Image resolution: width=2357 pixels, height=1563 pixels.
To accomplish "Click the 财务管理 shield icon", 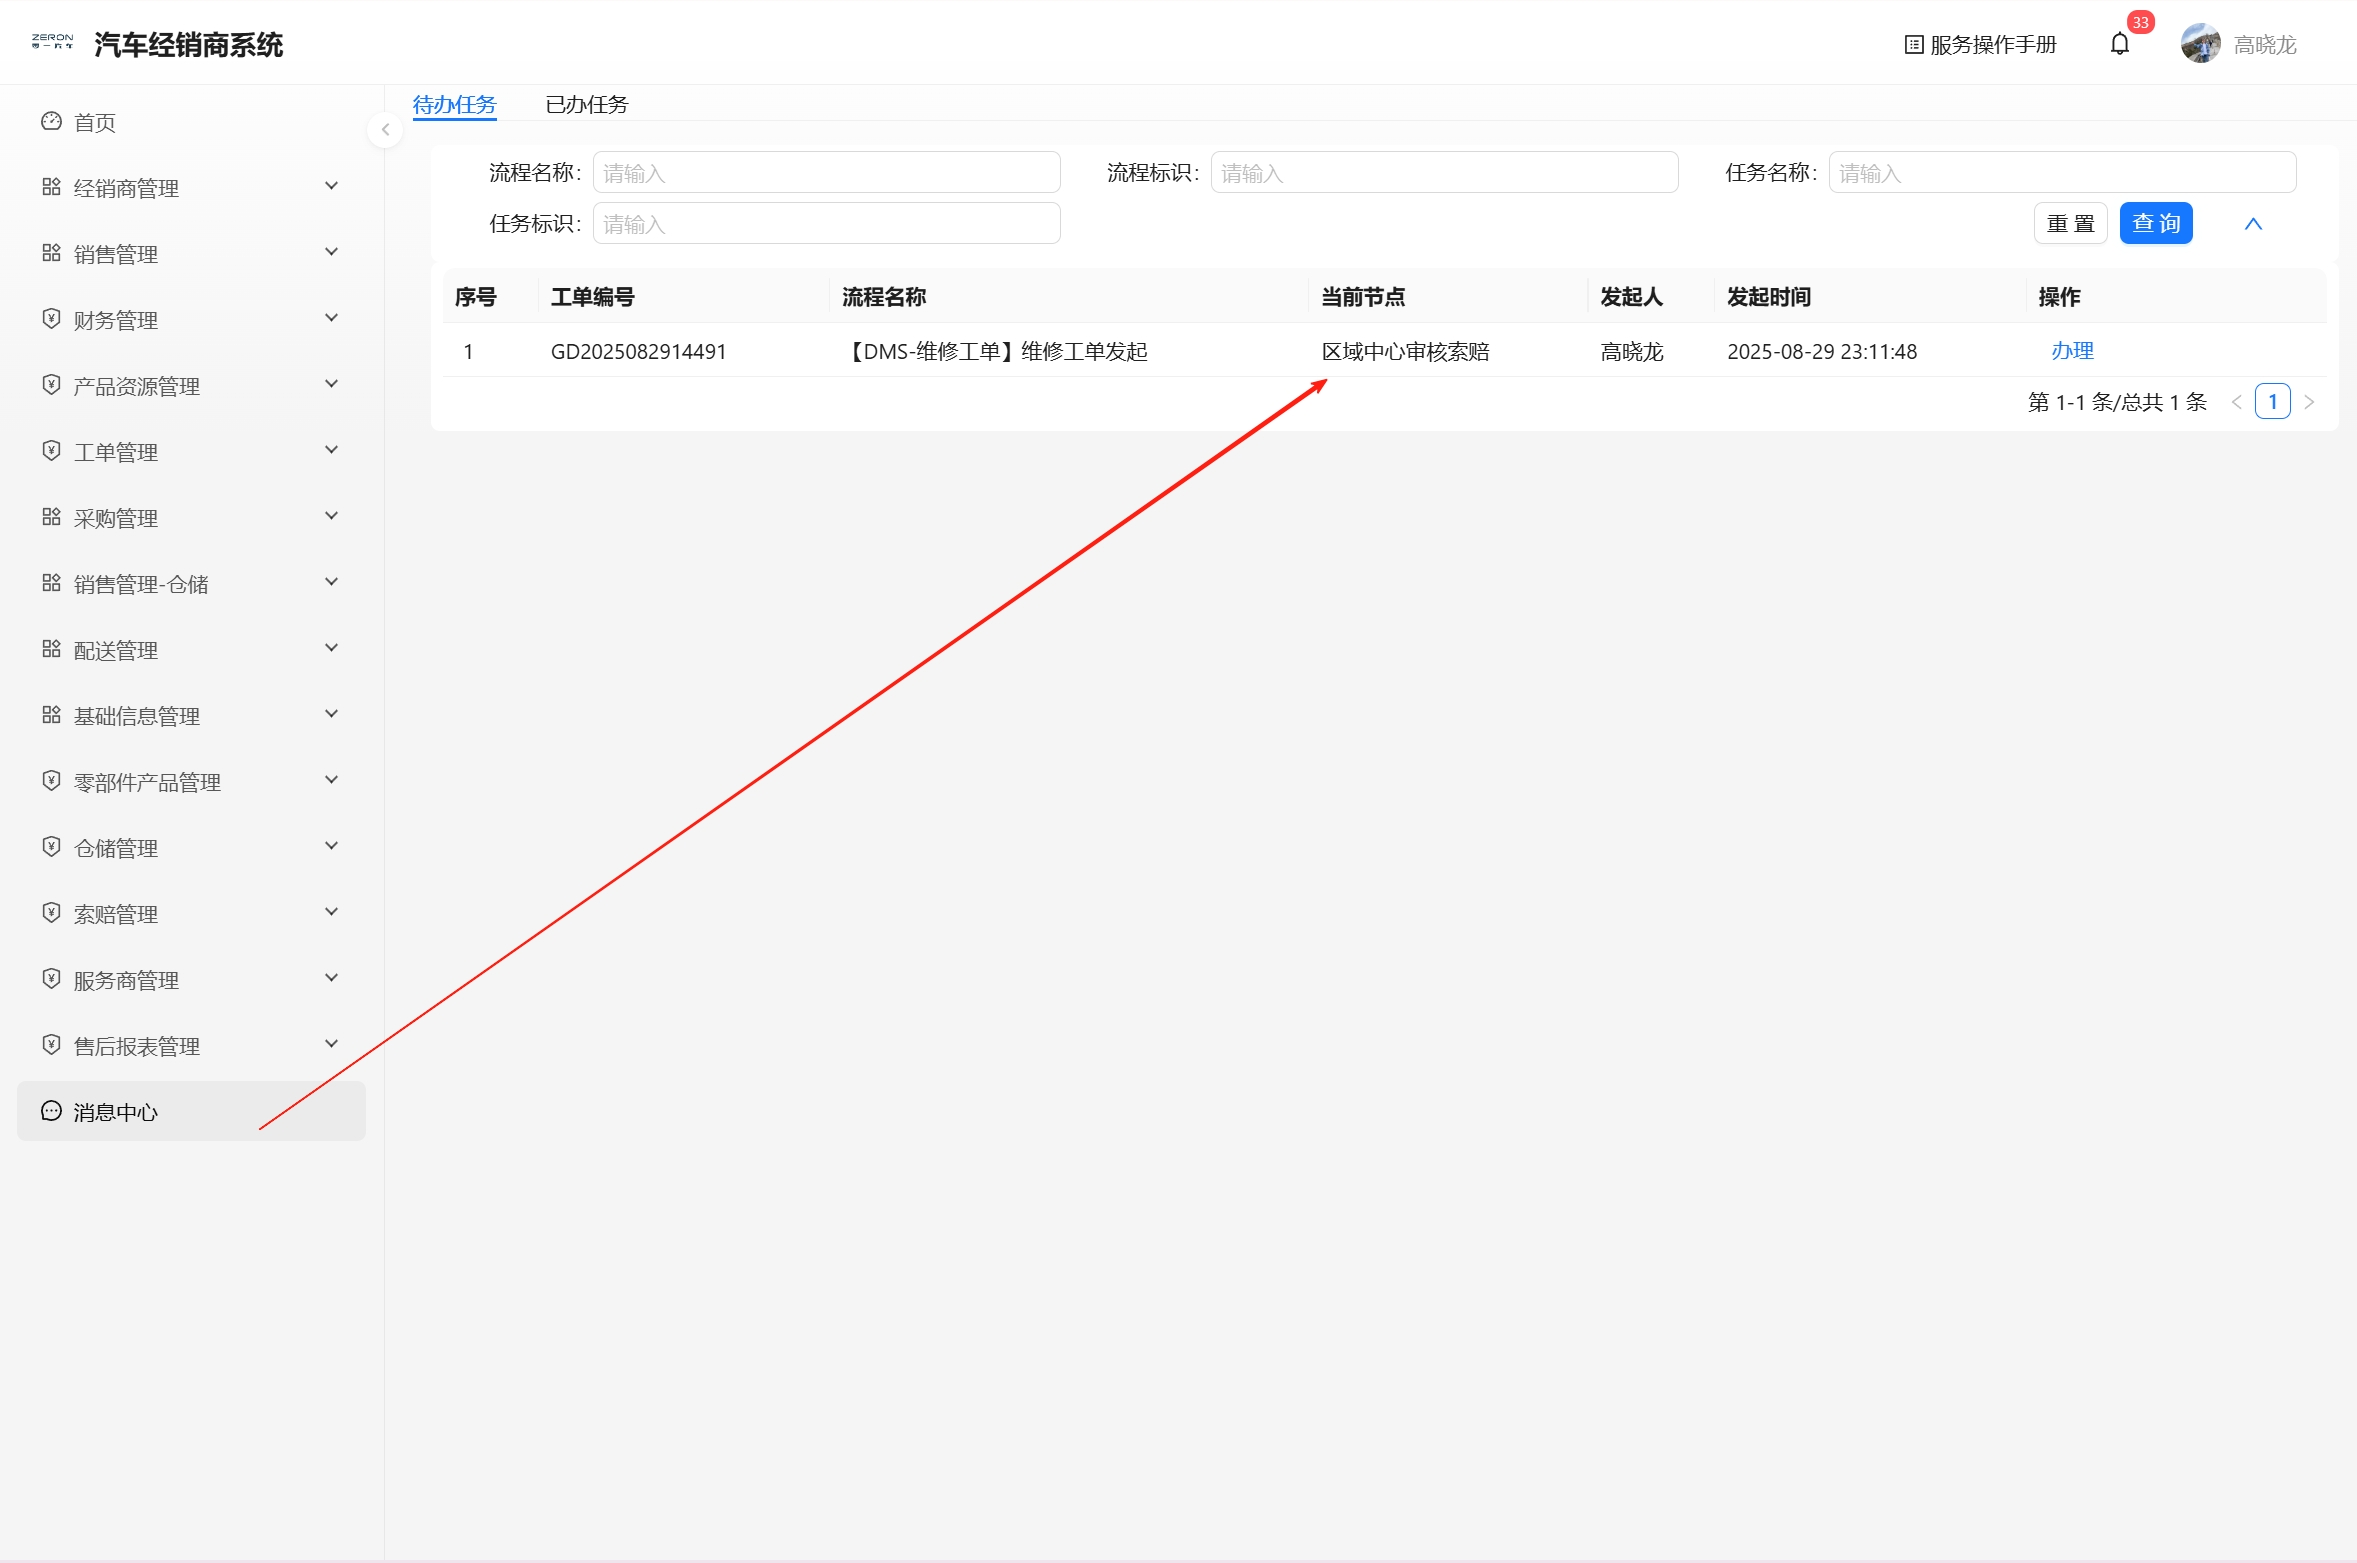I will click(51, 319).
